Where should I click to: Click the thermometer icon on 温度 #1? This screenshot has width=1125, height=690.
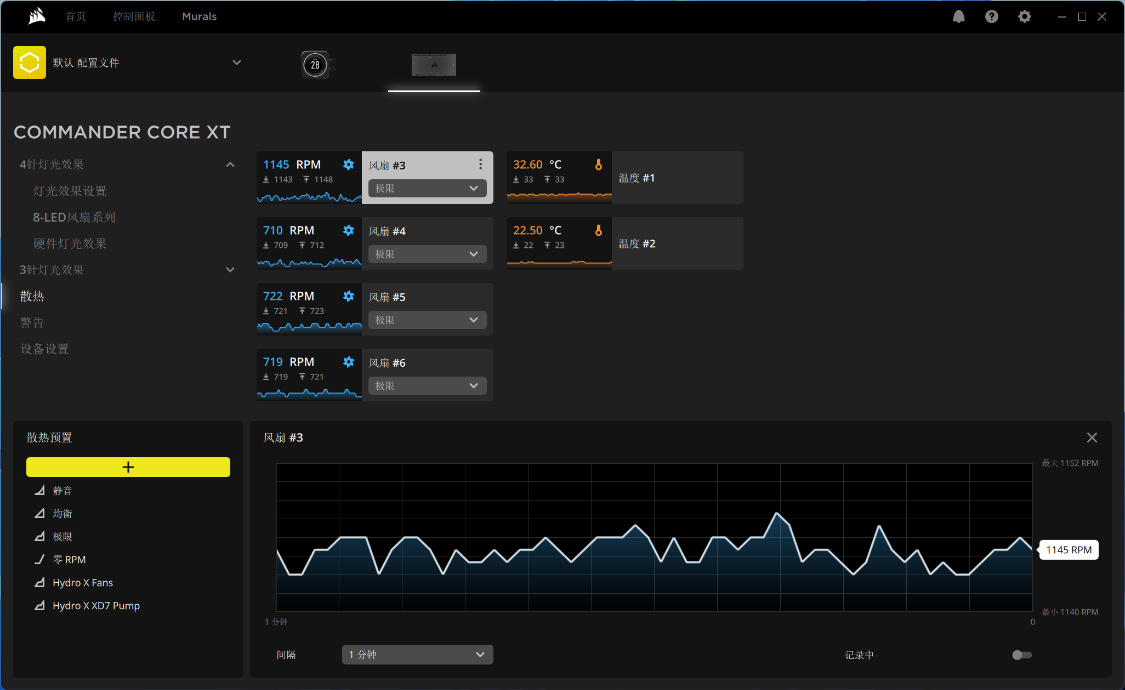pos(598,164)
